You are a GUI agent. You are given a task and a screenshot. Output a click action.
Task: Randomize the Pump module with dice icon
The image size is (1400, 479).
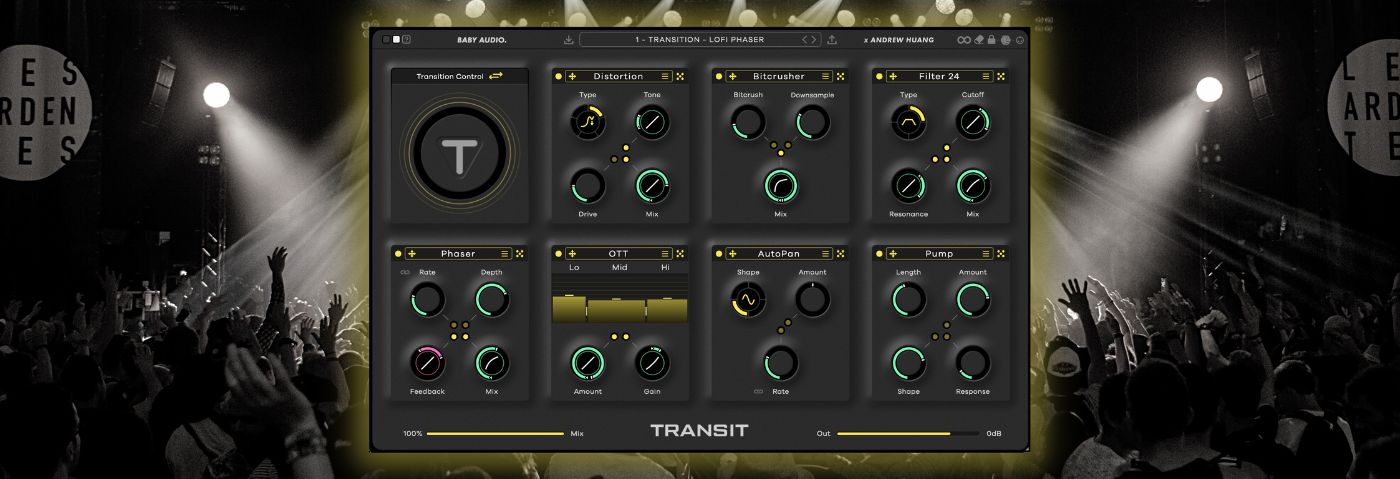tap(1000, 254)
